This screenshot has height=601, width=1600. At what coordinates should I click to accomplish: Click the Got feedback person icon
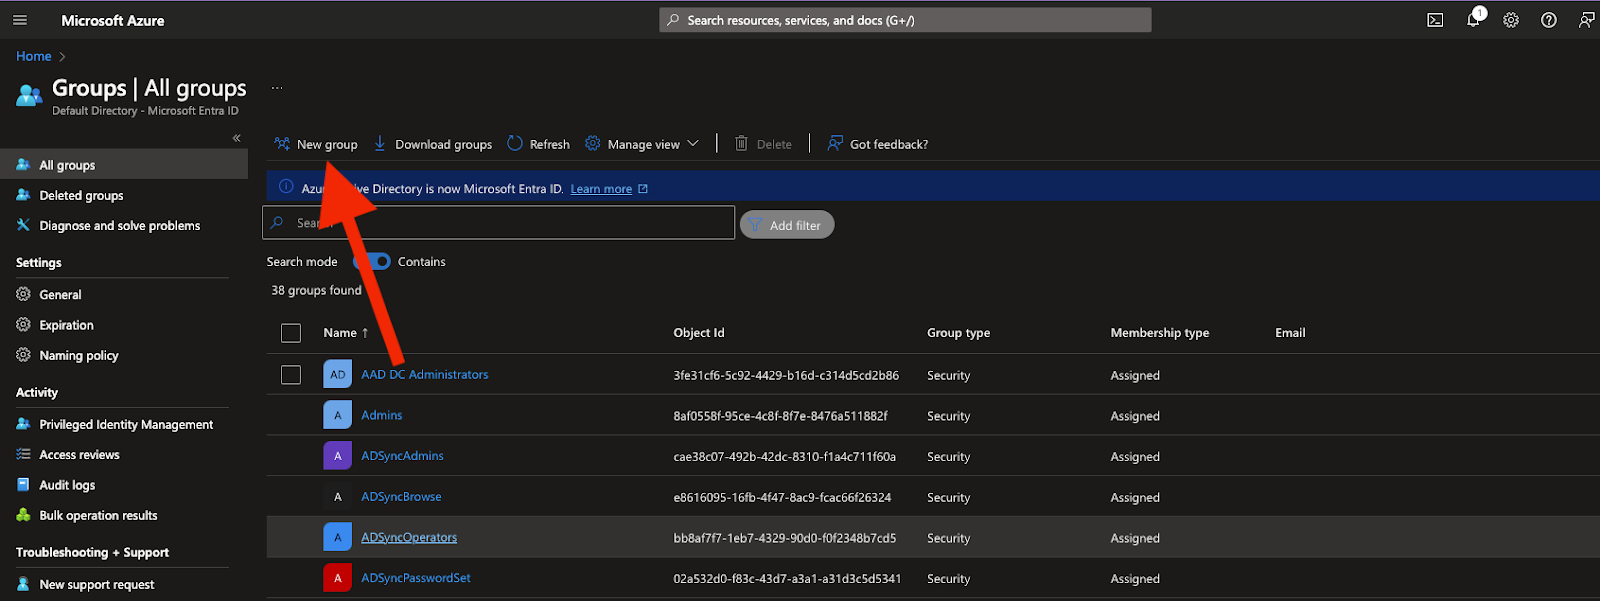pos(835,144)
